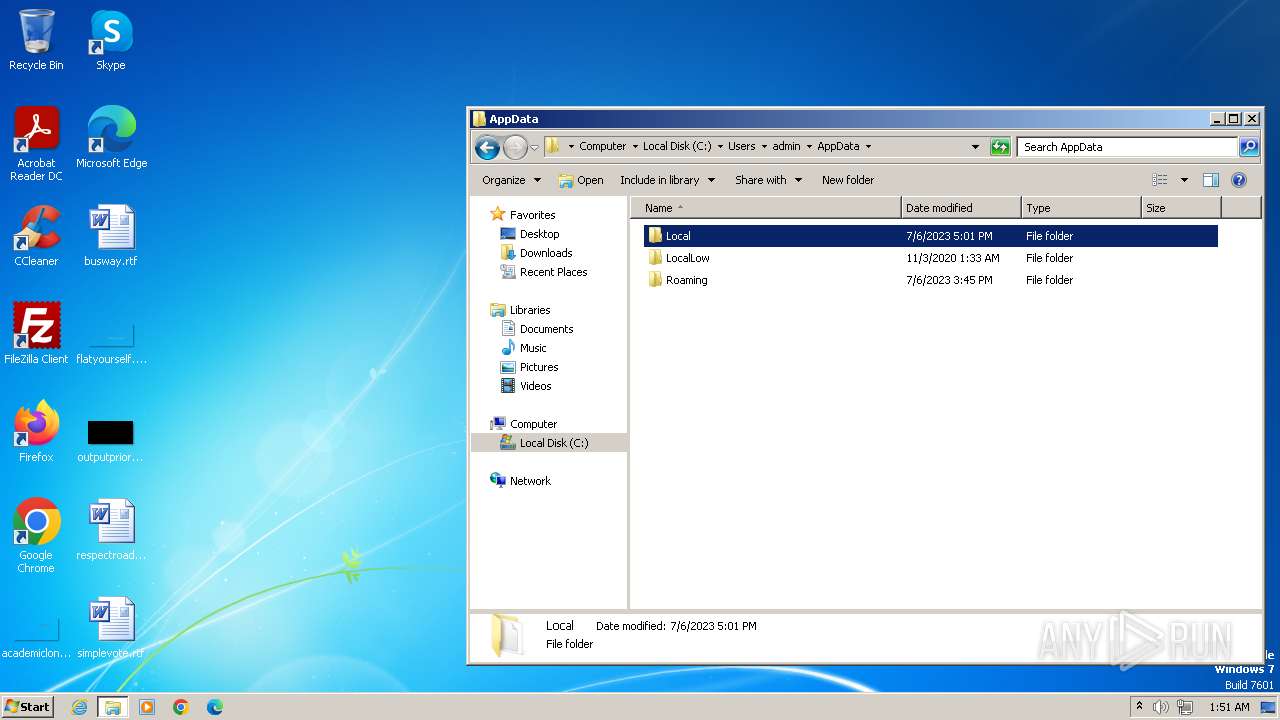Sort by Type column header
This screenshot has width=1280, height=720.
1081,208
